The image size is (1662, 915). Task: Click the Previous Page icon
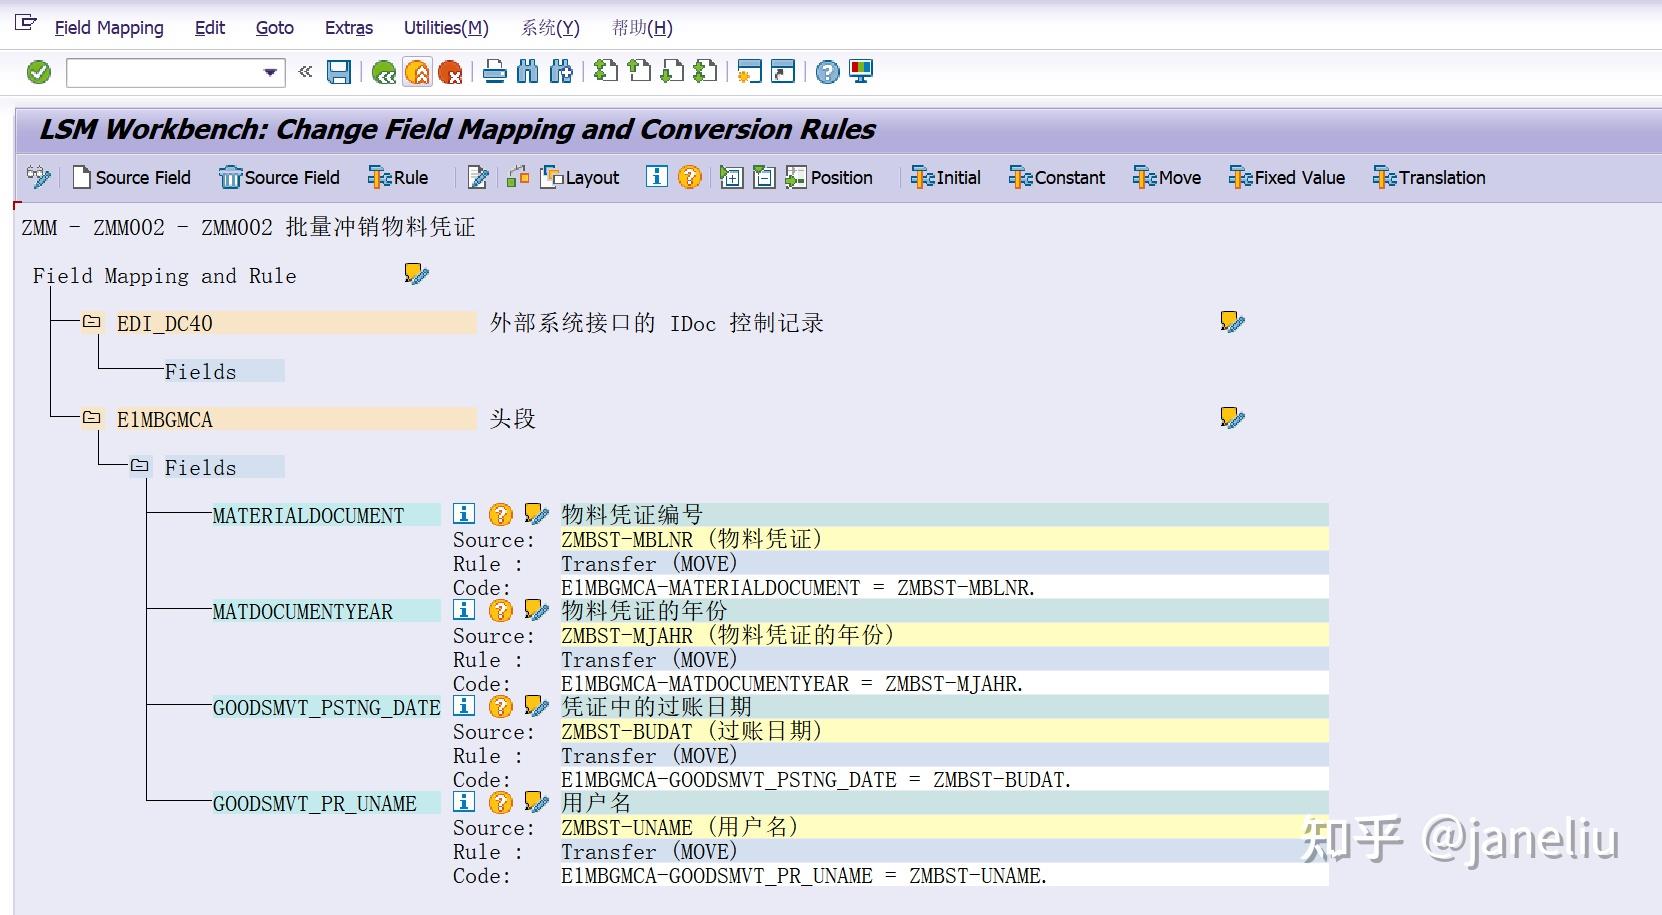pyautogui.click(x=639, y=71)
